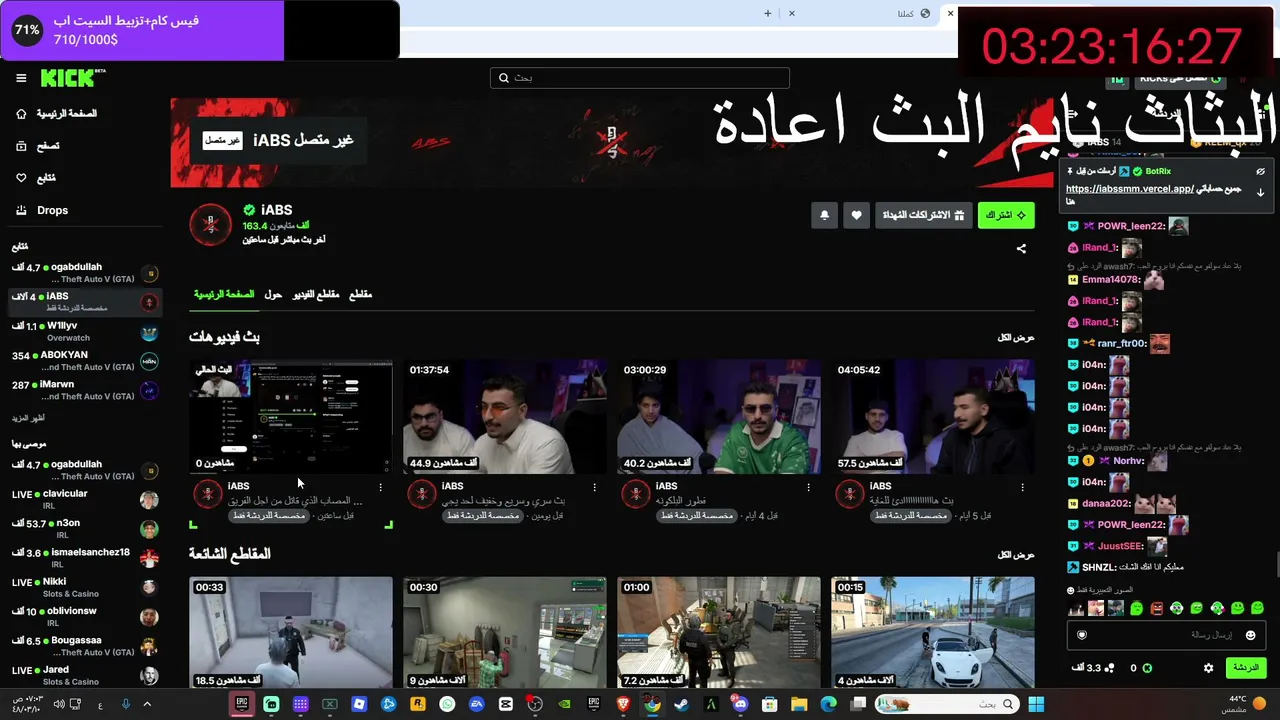
Task: Click the green Kicks balance icon
Action: point(1147,668)
